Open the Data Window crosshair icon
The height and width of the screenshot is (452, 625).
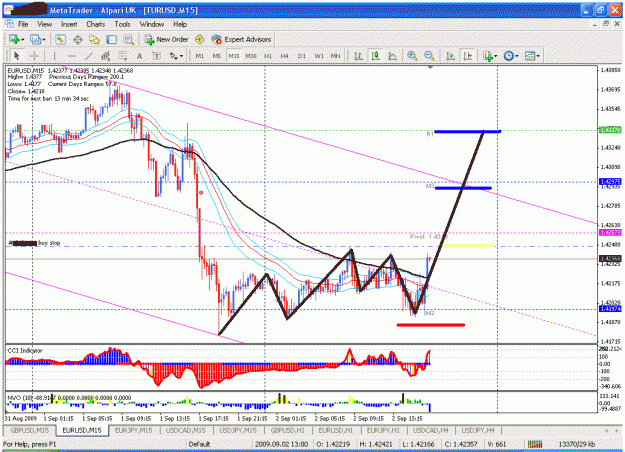click(x=78, y=39)
